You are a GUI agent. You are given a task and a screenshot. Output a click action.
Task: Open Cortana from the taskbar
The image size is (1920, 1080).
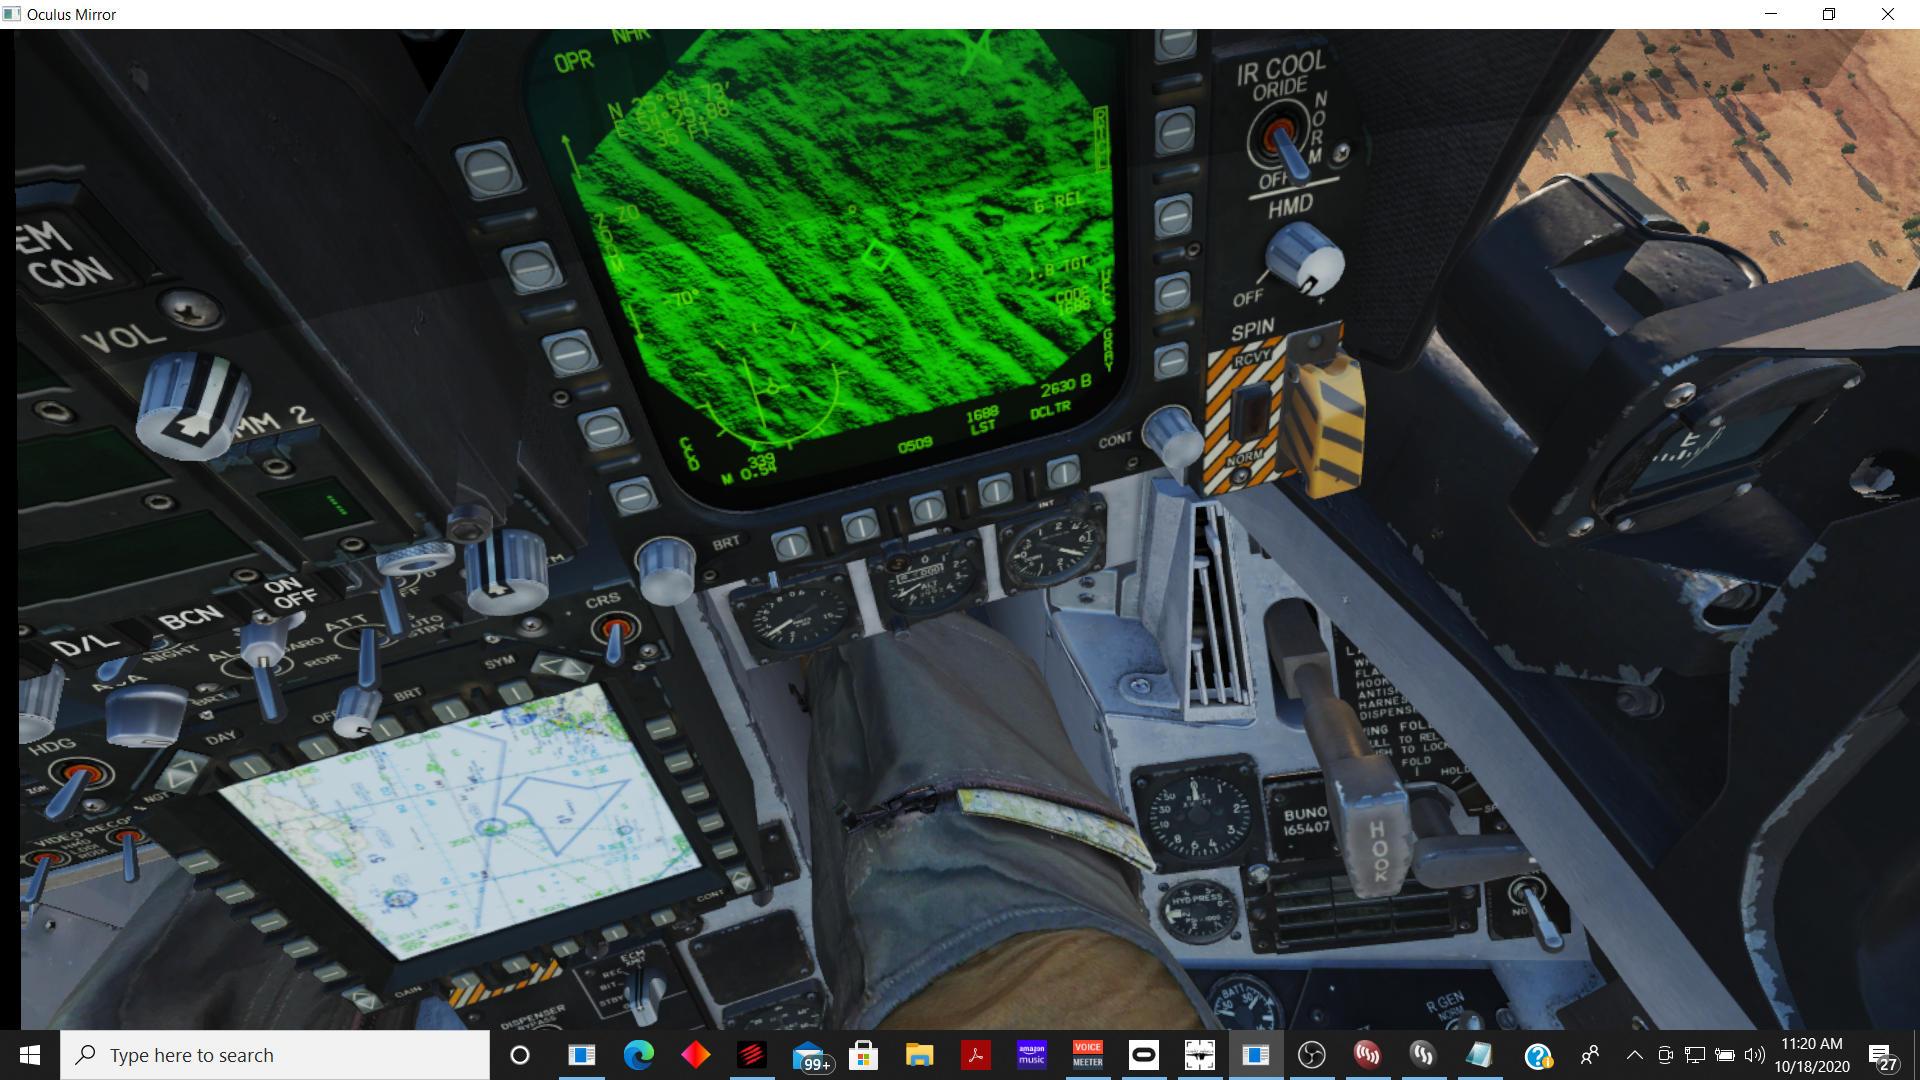(x=520, y=1055)
